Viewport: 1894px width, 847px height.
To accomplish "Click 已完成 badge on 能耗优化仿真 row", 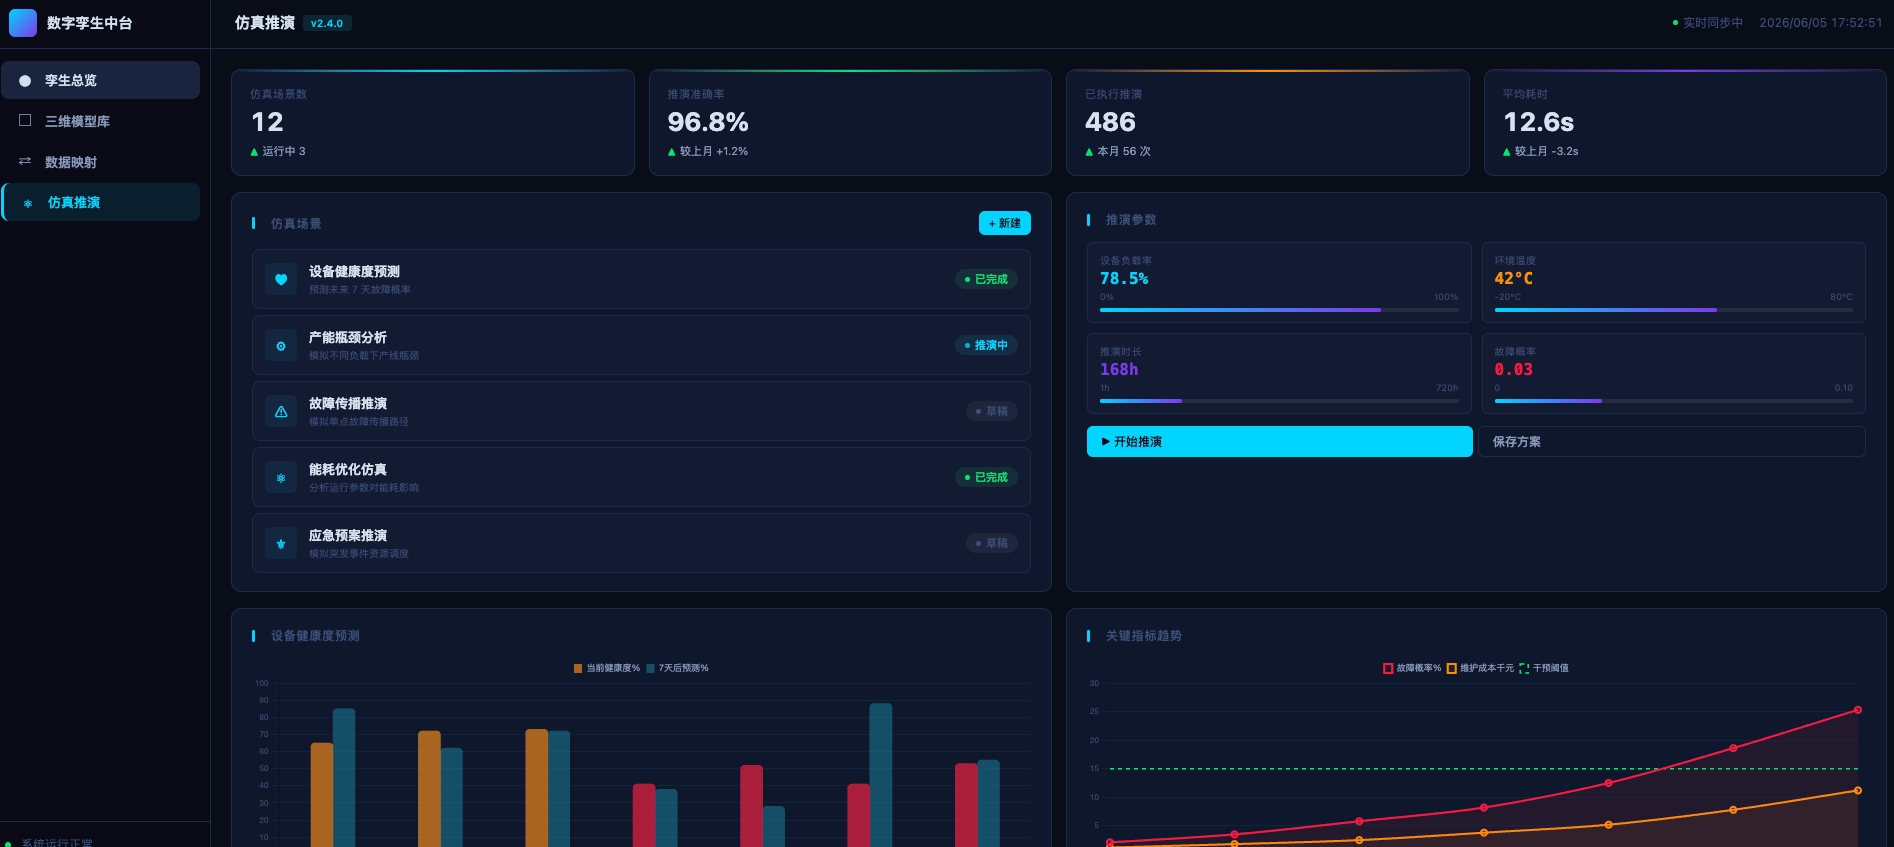I will [x=986, y=478].
